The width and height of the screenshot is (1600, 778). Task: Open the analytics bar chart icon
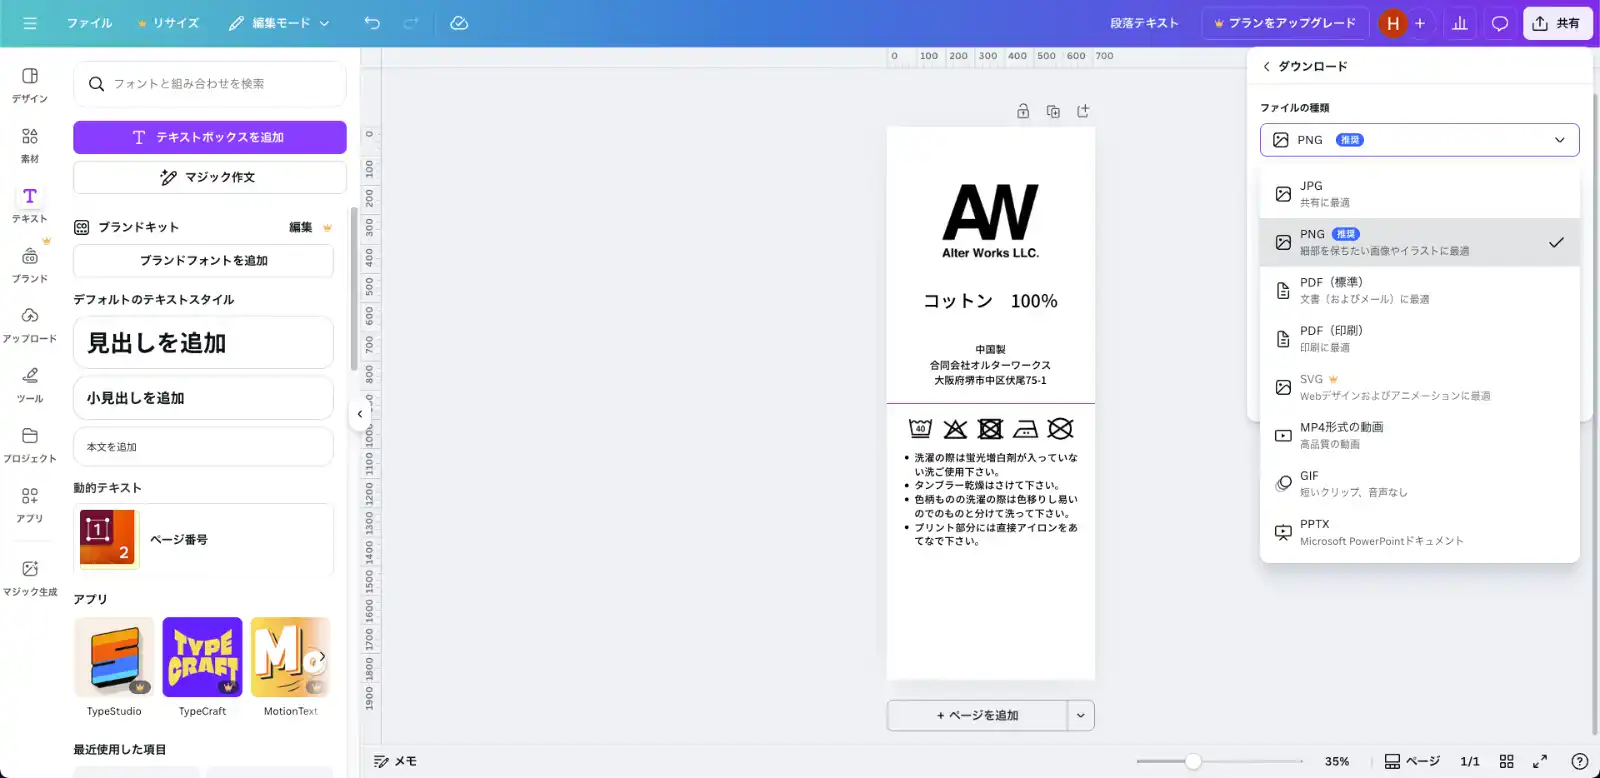pos(1460,23)
